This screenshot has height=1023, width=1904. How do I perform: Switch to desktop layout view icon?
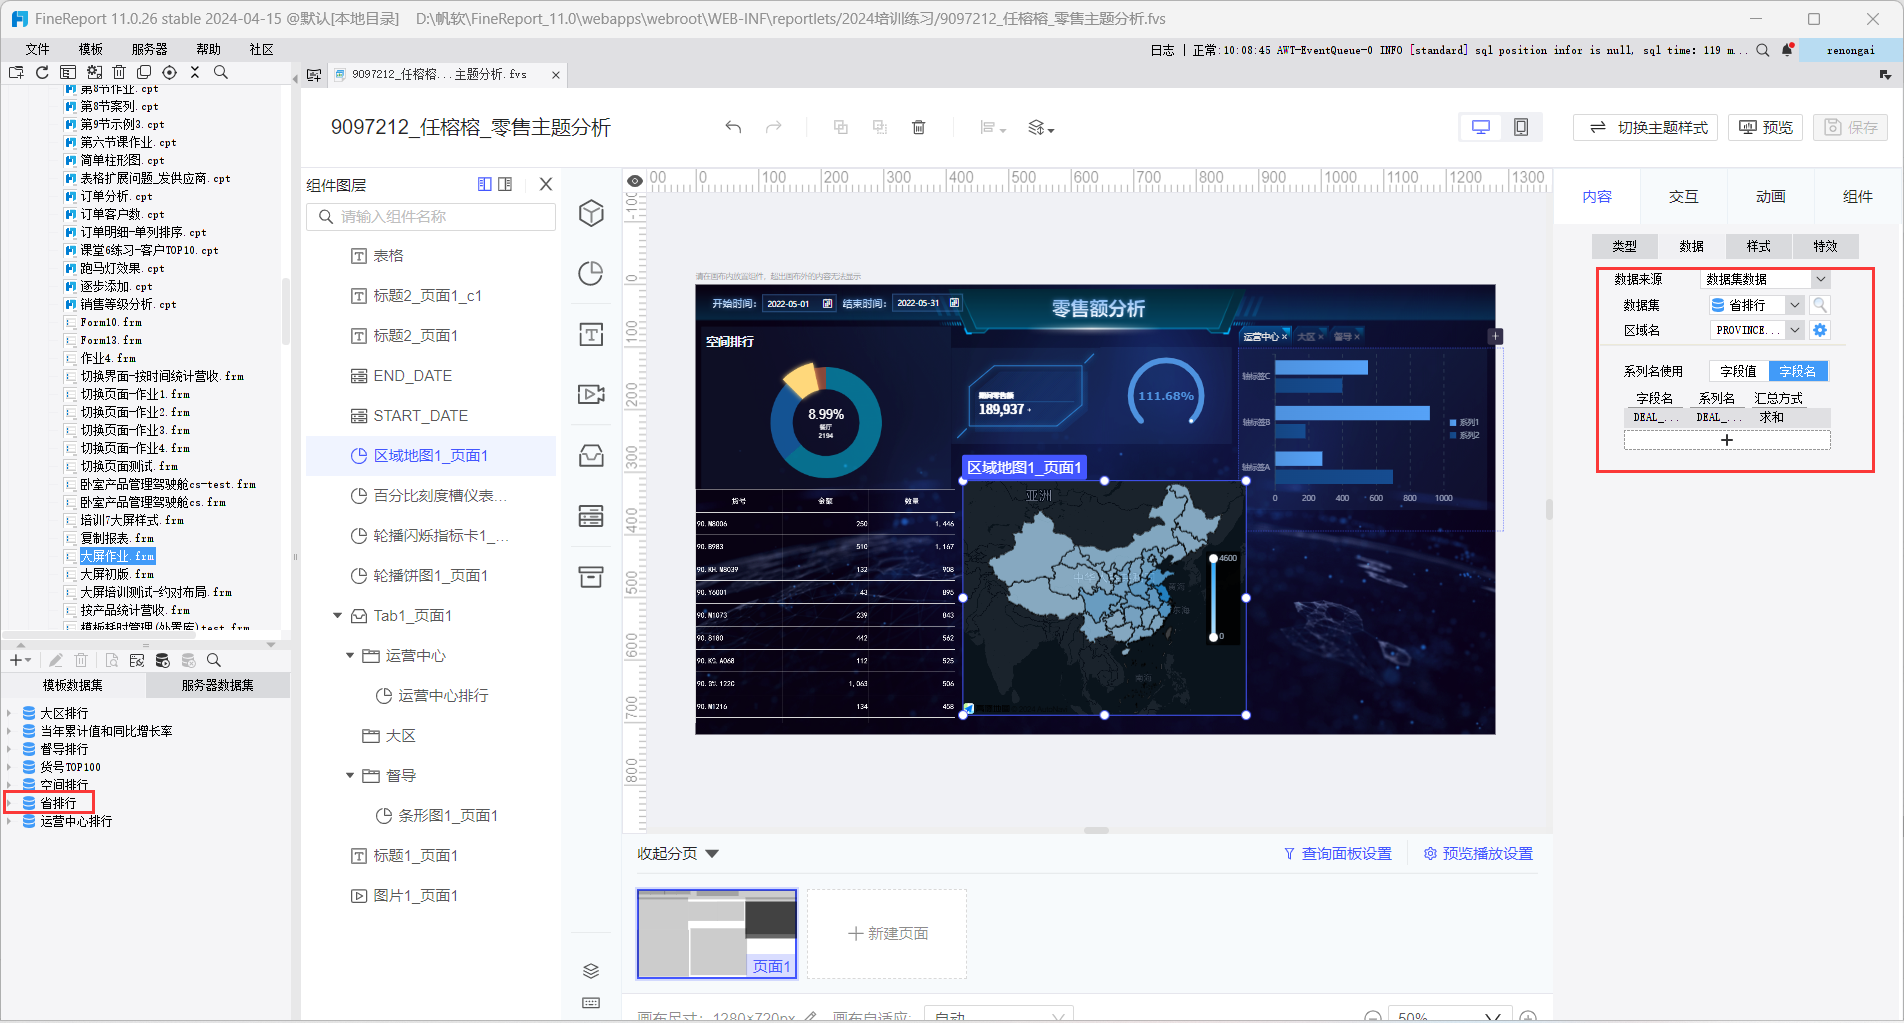[1481, 127]
